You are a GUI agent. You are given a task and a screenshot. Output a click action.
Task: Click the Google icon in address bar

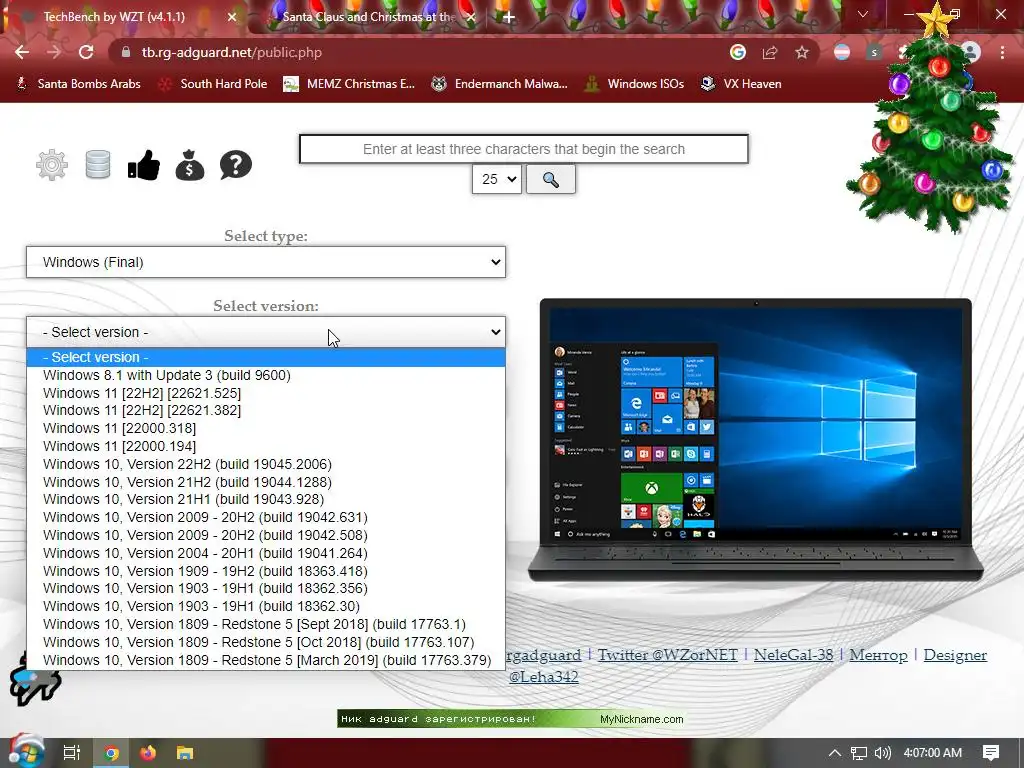click(738, 52)
